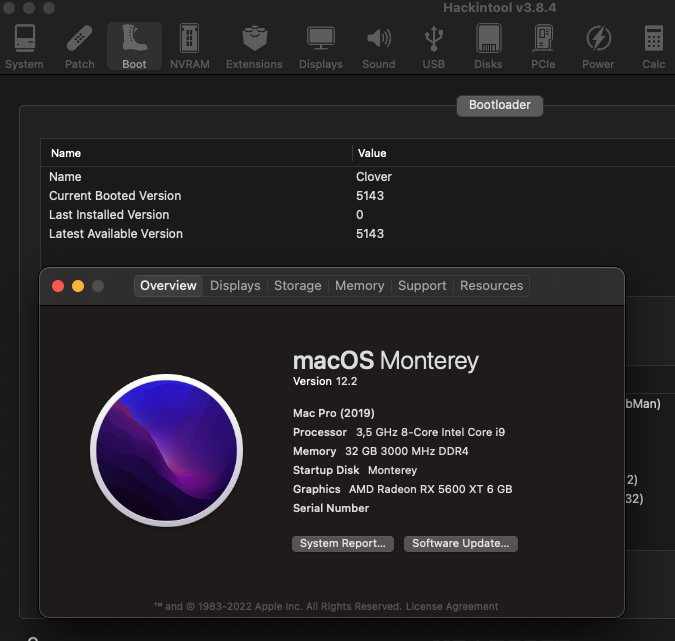Select the Last Installed Version row label
This screenshot has height=641, width=675.
tap(109, 215)
